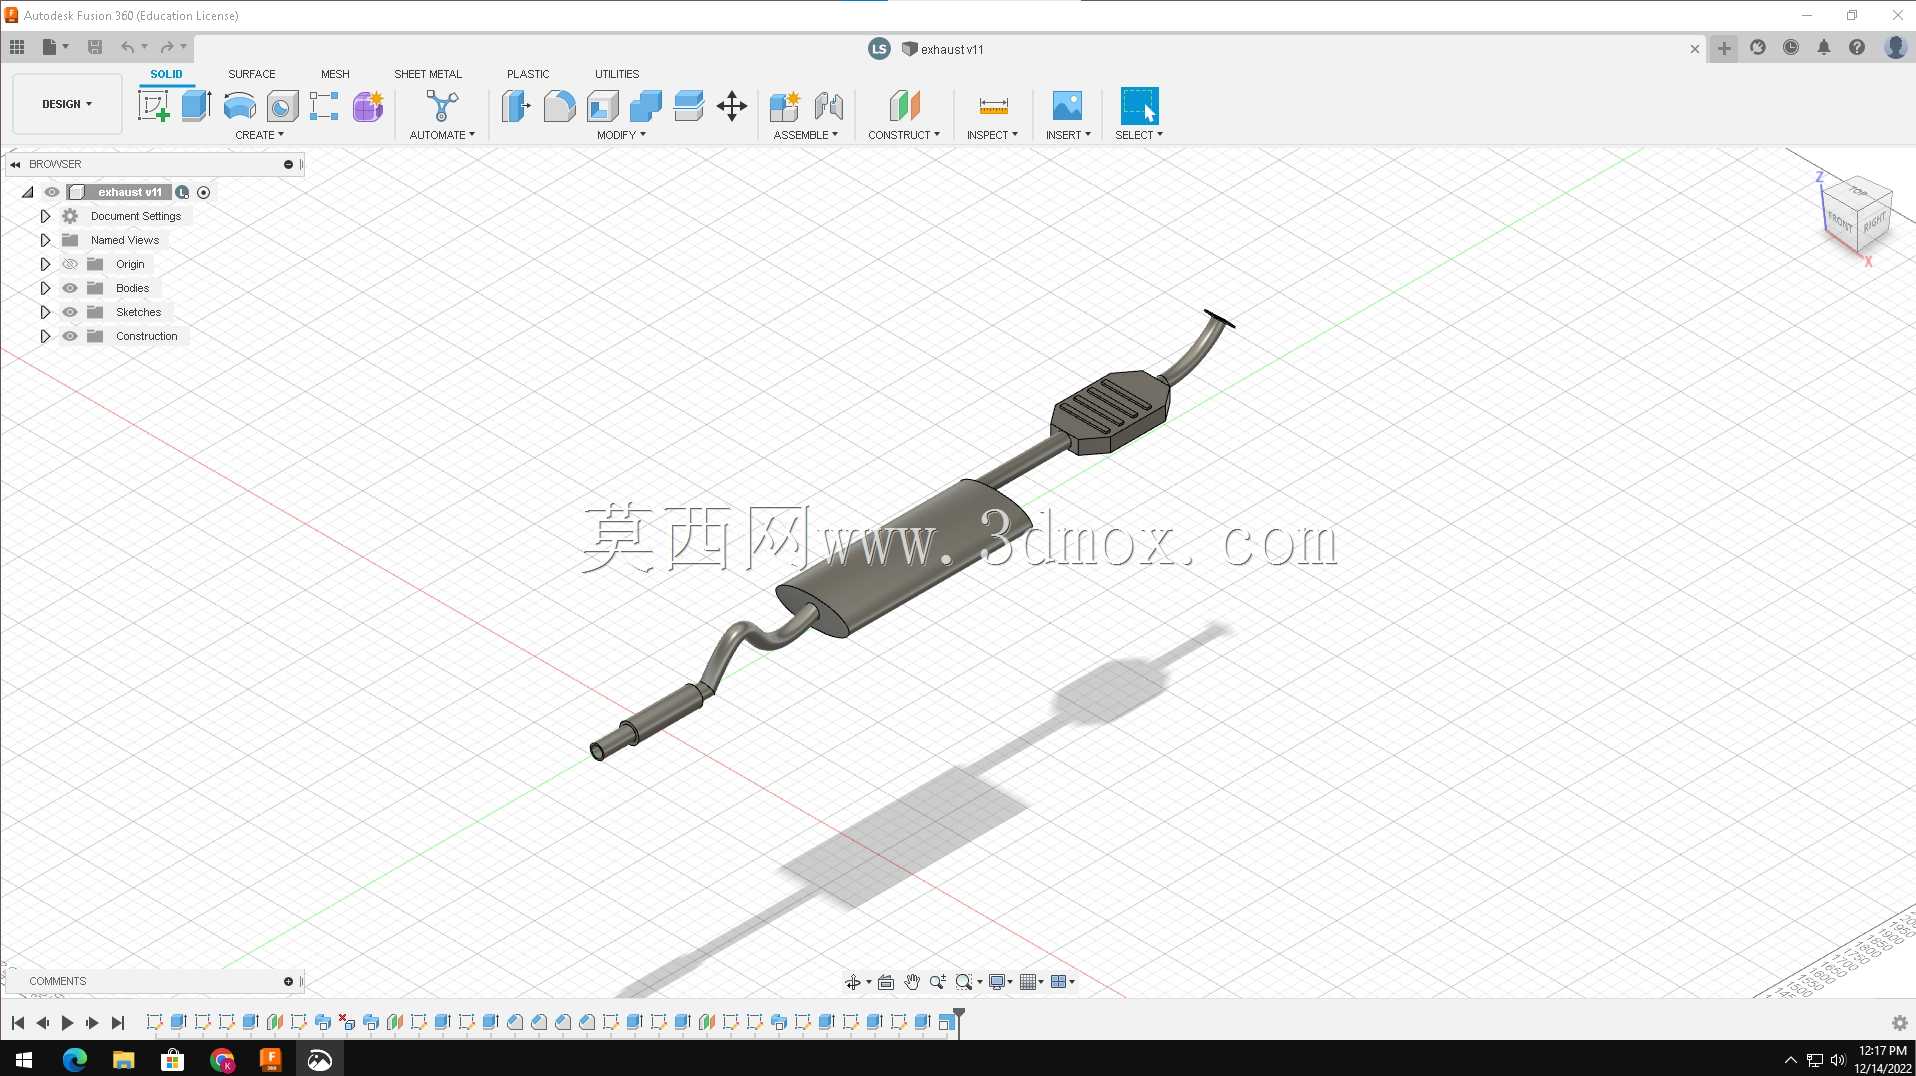
Task: Select the Automate tool icon
Action: pyautogui.click(x=441, y=106)
